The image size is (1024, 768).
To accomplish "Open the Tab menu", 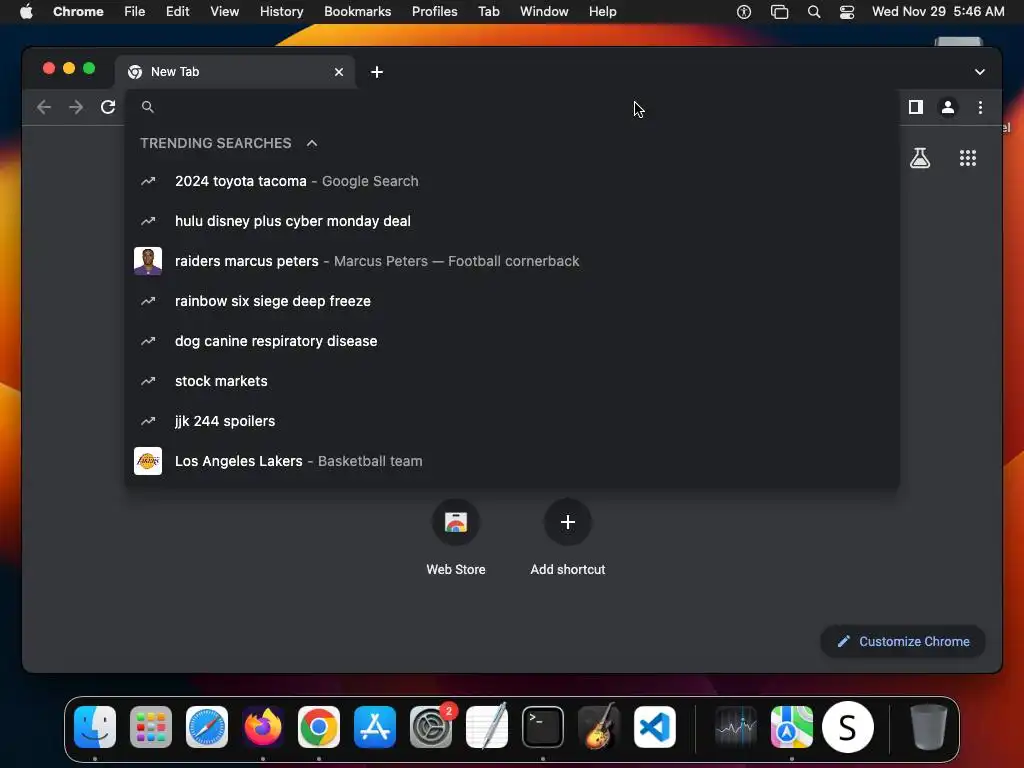I will click(488, 12).
